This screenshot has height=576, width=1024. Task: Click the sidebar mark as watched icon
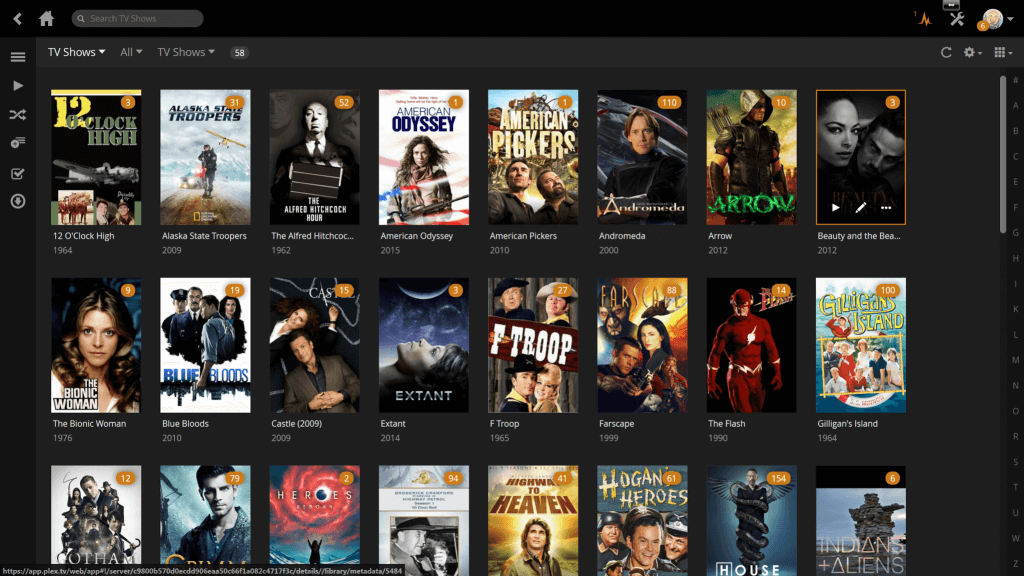click(18, 173)
